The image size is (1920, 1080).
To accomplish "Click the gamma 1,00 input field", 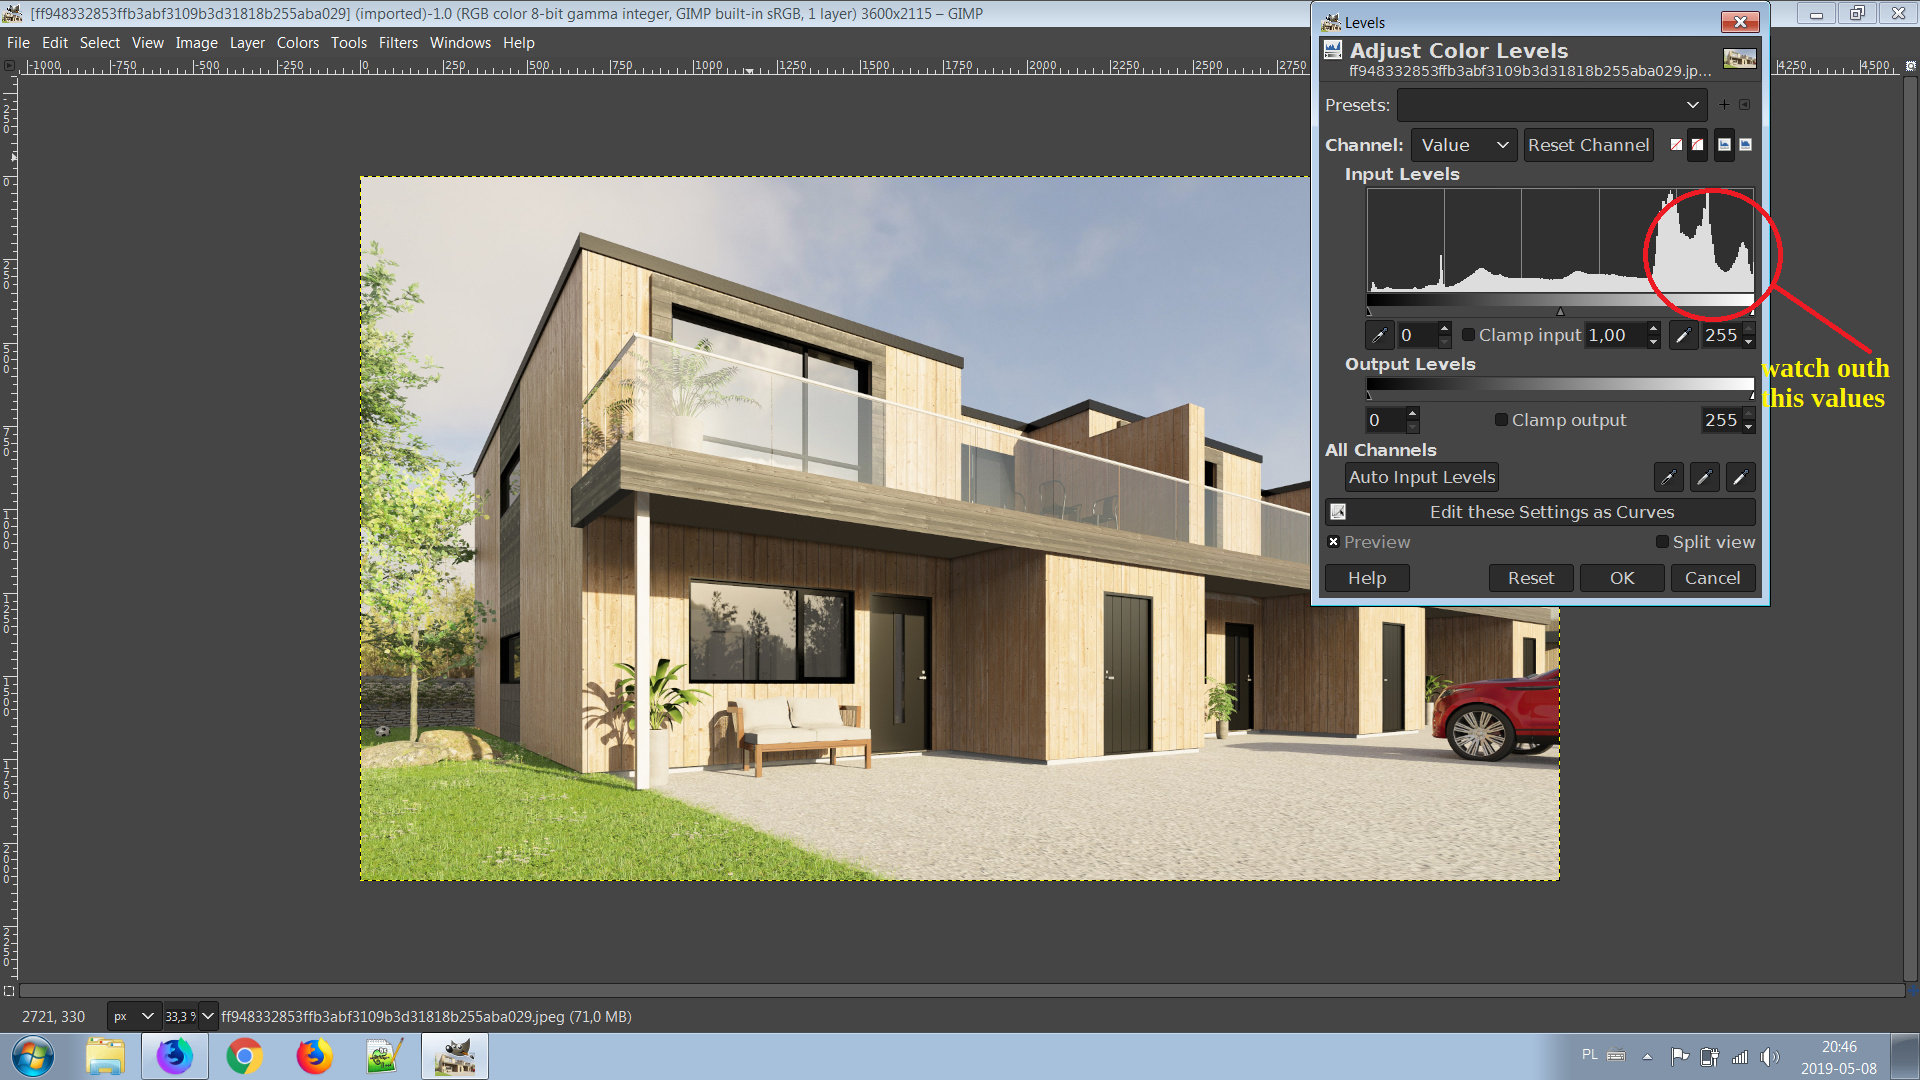I will (1616, 336).
